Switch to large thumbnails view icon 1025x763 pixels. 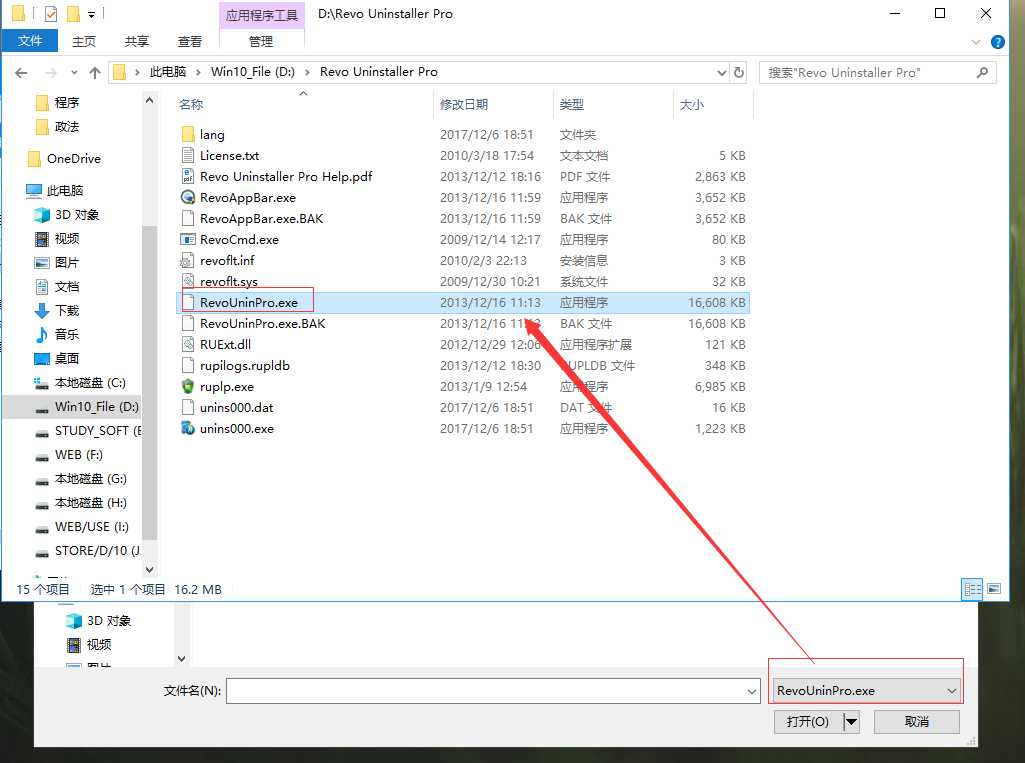pos(994,589)
